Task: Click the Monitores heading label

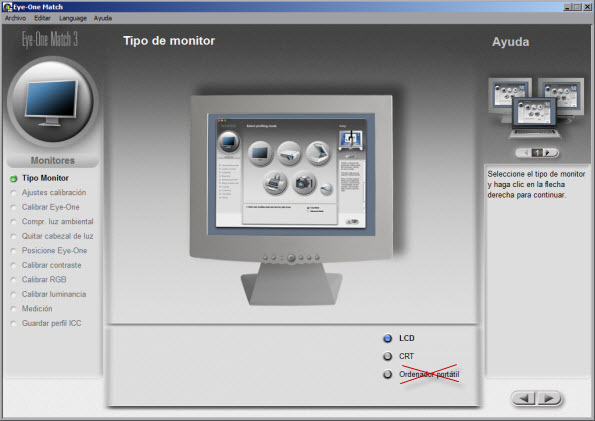Action: (x=52, y=161)
